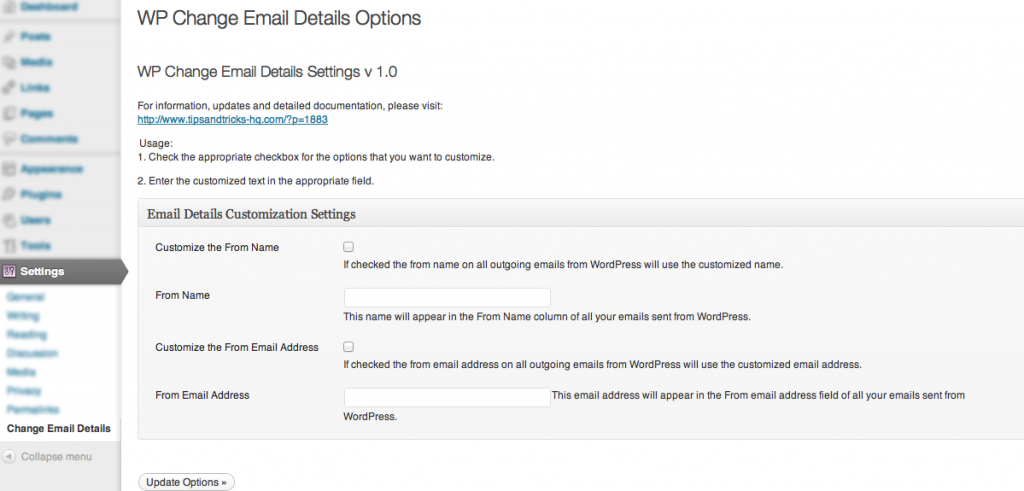Enable Customize the From Name checkbox
The width and height of the screenshot is (1024, 491).
pyautogui.click(x=349, y=247)
